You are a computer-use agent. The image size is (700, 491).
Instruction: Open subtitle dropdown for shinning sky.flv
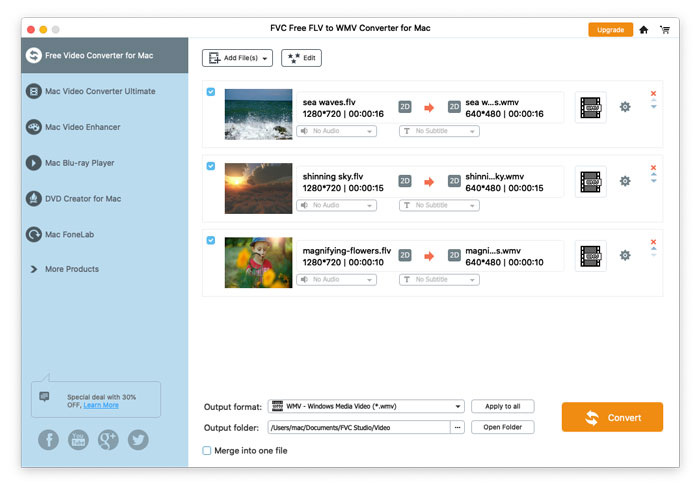click(439, 205)
